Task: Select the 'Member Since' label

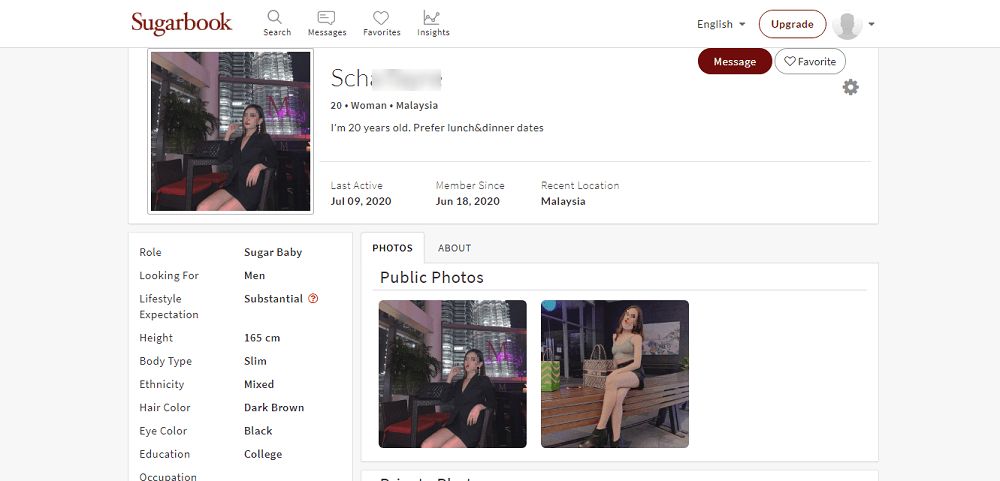Action: [x=470, y=186]
